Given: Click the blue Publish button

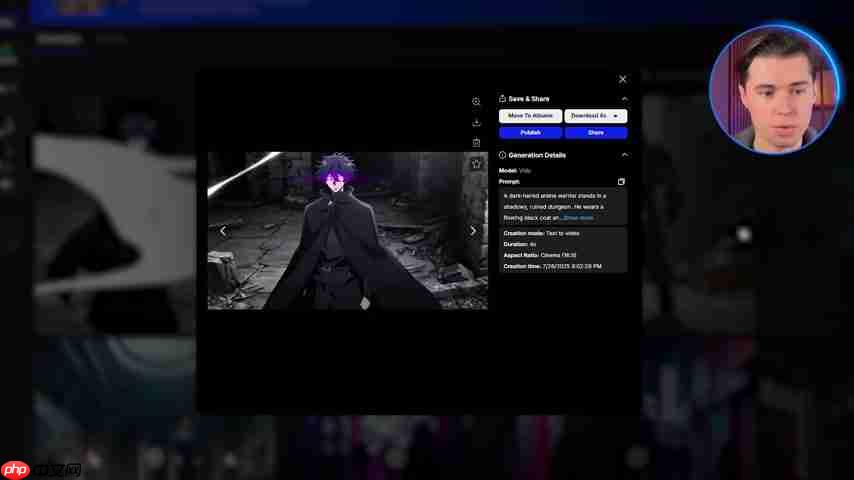Looking at the screenshot, I should 530,132.
